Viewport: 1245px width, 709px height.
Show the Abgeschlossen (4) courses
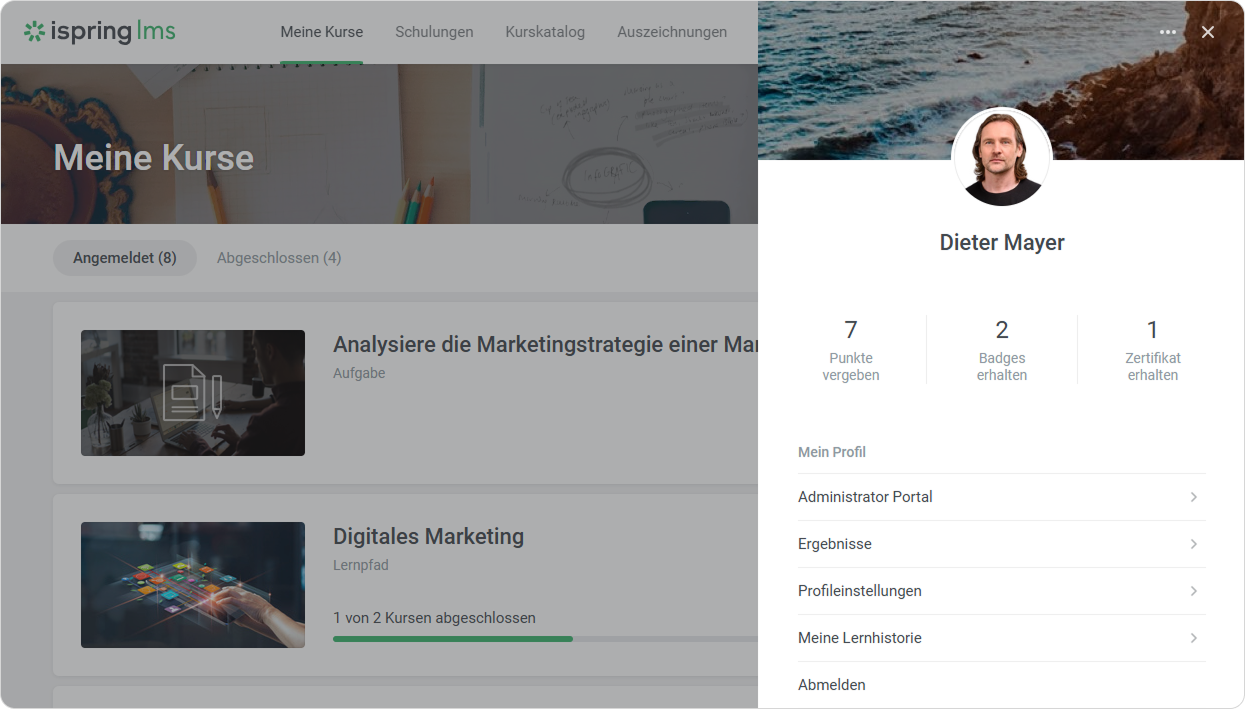point(279,258)
